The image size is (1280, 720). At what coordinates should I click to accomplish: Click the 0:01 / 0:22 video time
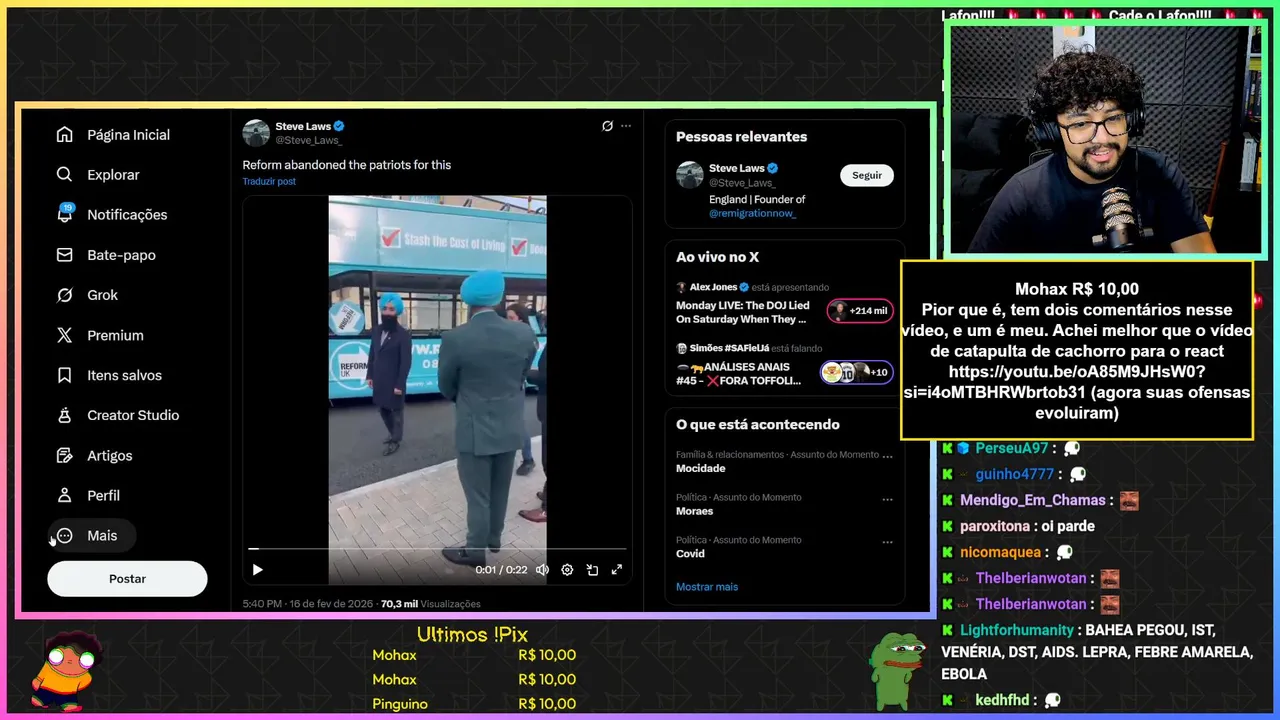point(501,570)
